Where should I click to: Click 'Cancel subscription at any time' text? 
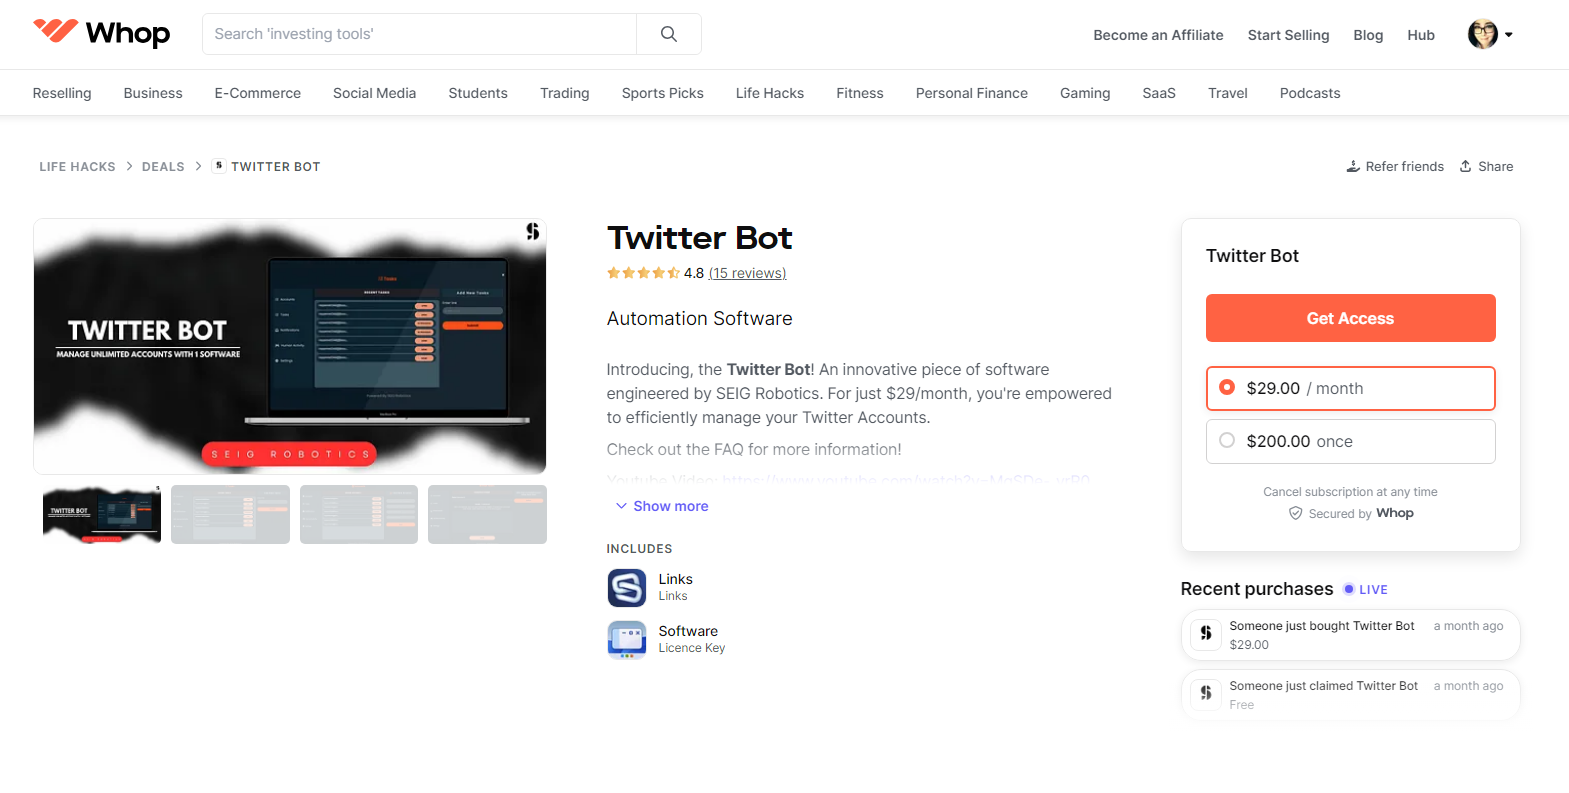(1350, 492)
